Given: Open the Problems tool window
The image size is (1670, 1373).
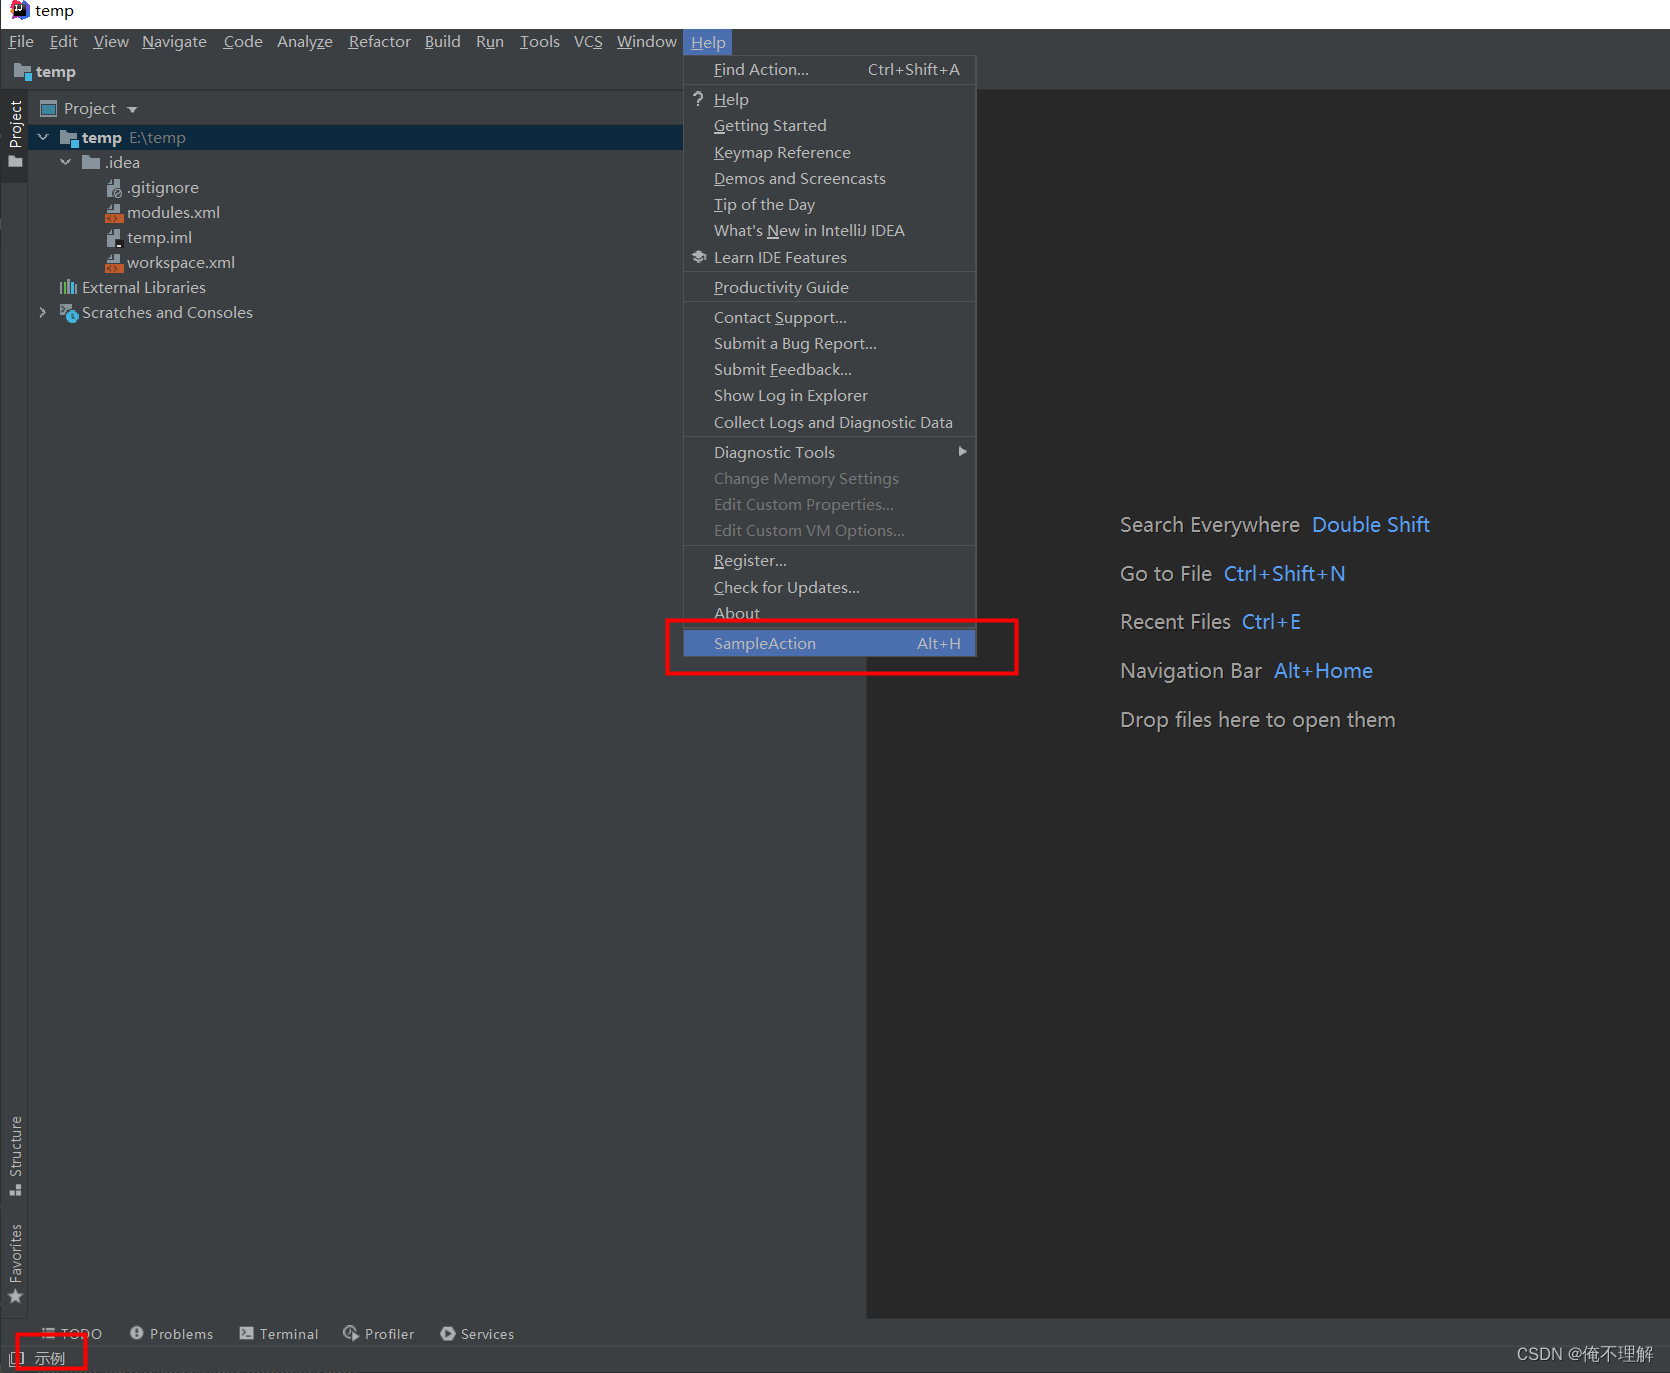Looking at the screenshot, I should coord(172,1334).
